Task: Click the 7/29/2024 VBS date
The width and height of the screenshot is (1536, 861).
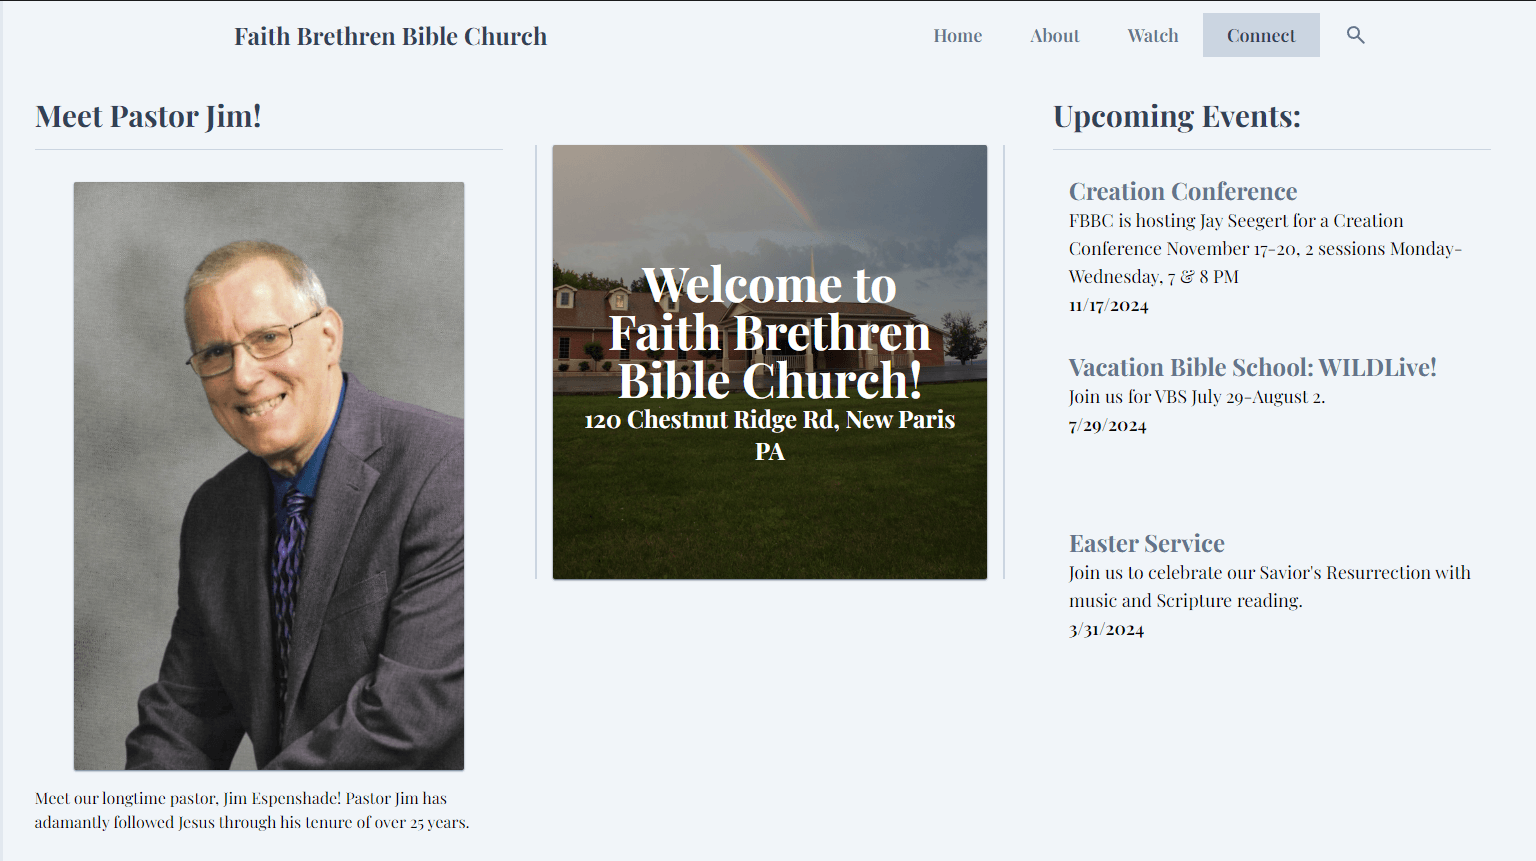Action: (1107, 425)
